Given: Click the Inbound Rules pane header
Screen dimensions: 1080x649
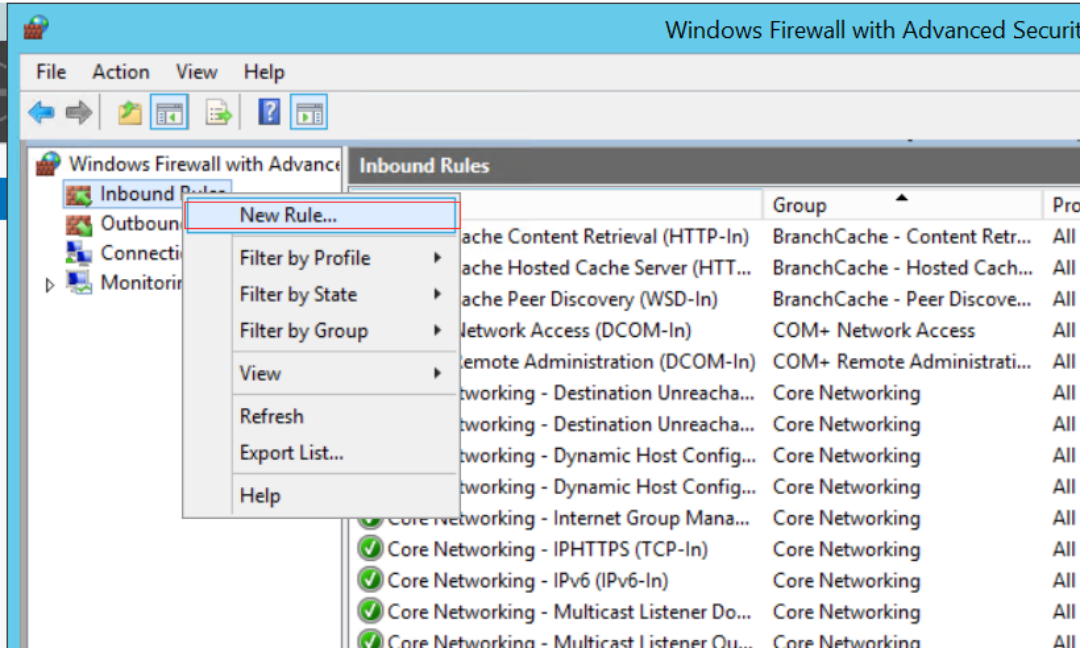Looking at the screenshot, I should 714,165.
